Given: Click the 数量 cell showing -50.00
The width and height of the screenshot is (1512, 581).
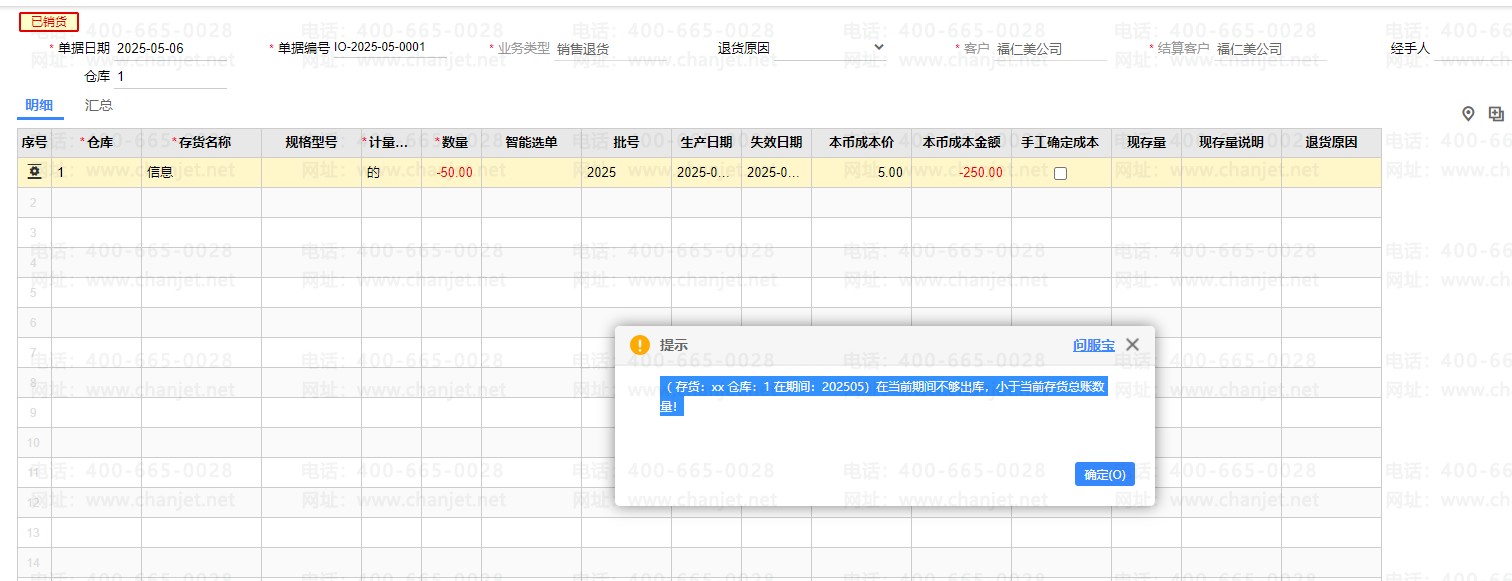Looking at the screenshot, I should [x=452, y=172].
